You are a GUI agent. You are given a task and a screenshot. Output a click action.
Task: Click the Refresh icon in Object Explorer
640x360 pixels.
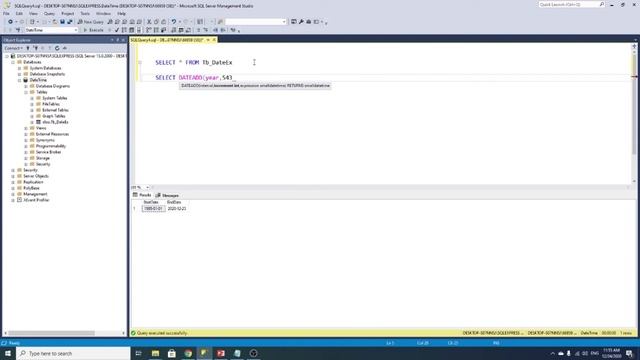pos(57,48)
